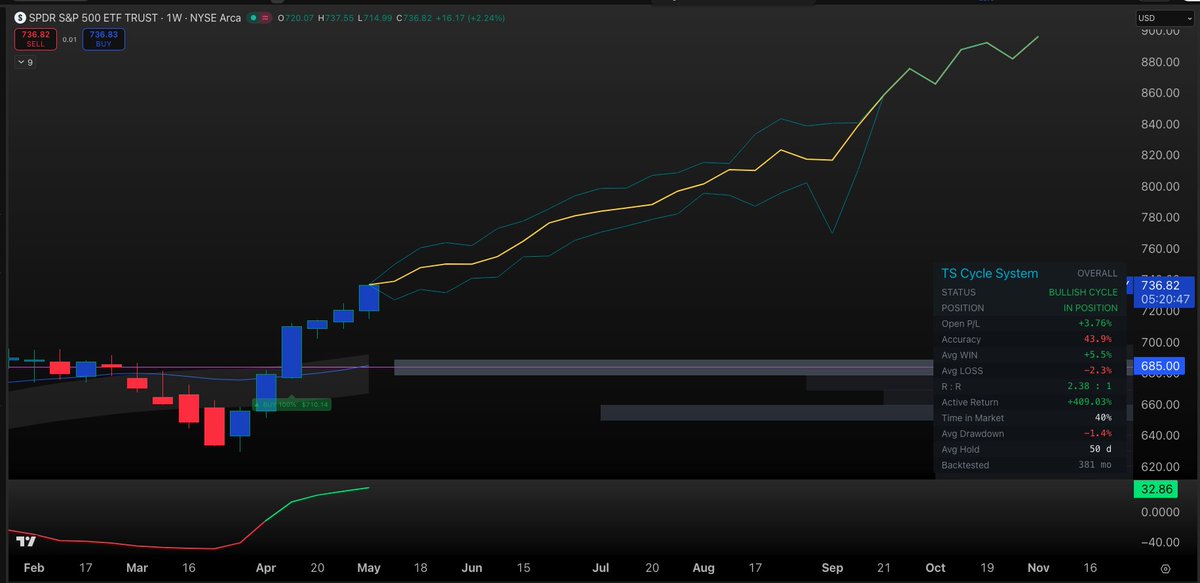Click the Jun date label on time axis
This screenshot has width=1200, height=583.
472,568
